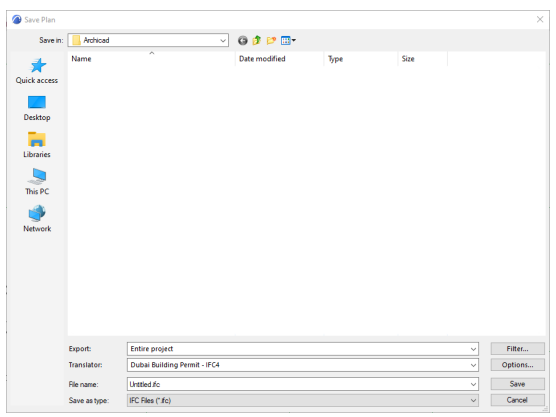Create a new folder
Image resolution: width=556 pixels, height=417 pixels.
click(271, 40)
